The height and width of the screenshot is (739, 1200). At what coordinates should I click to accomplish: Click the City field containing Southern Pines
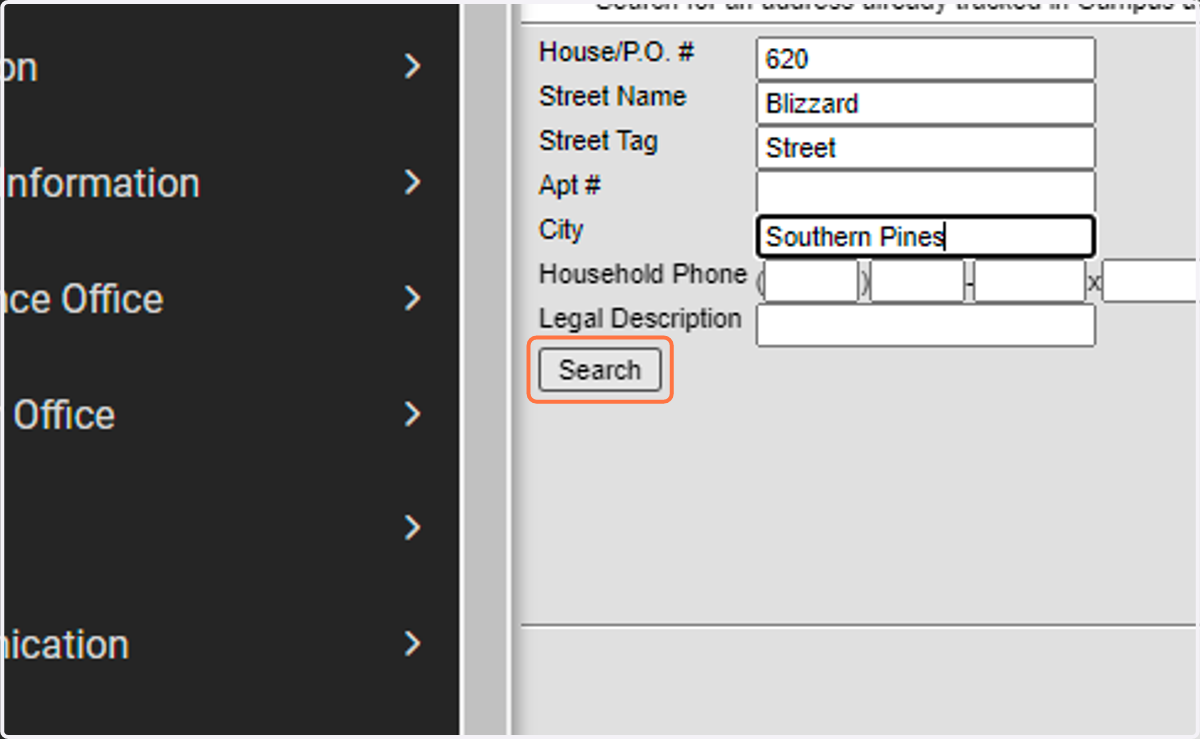click(x=926, y=237)
